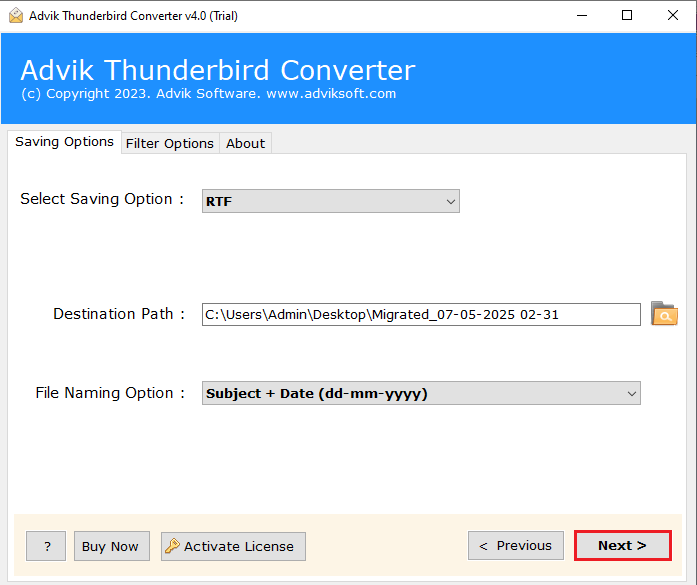Screen dimensions: 697x585
Task: Click the Buy Now button
Action: click(112, 546)
